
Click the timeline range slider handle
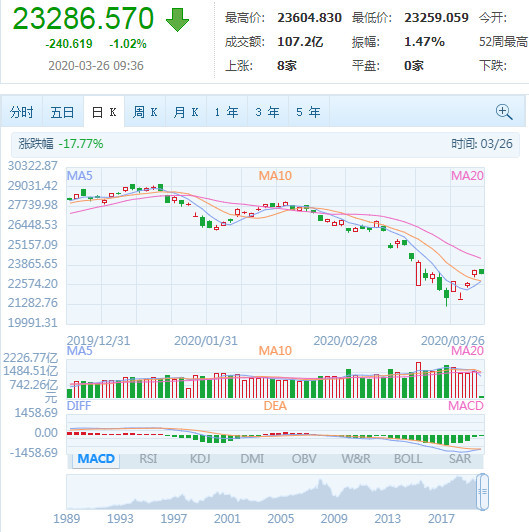(x=482, y=492)
